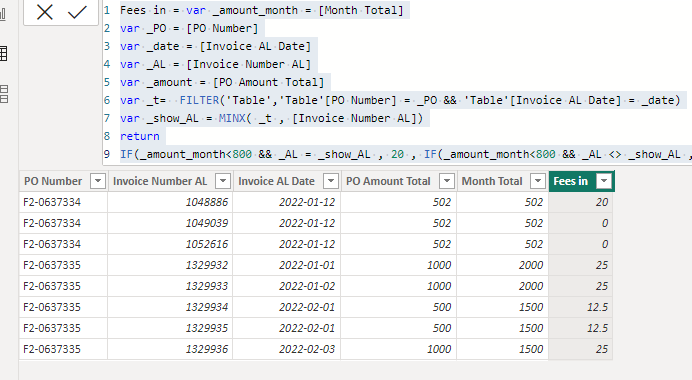The width and height of the screenshot is (692, 380).
Task: Select PO Number cell for invoice 1329936
Action: click(x=64, y=349)
